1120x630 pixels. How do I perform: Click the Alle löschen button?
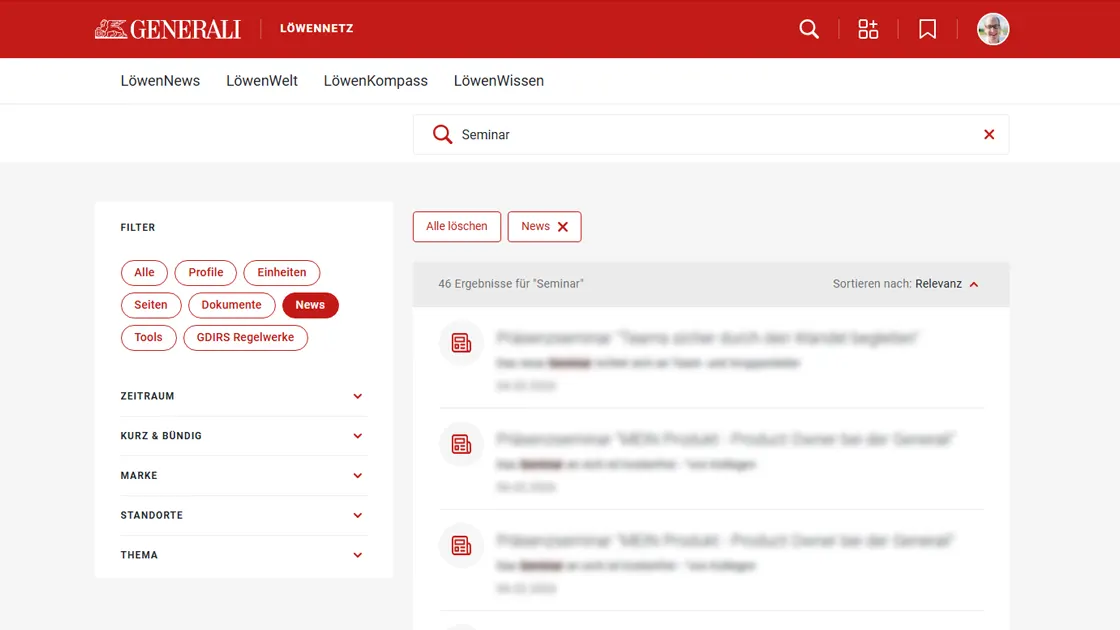pos(456,226)
